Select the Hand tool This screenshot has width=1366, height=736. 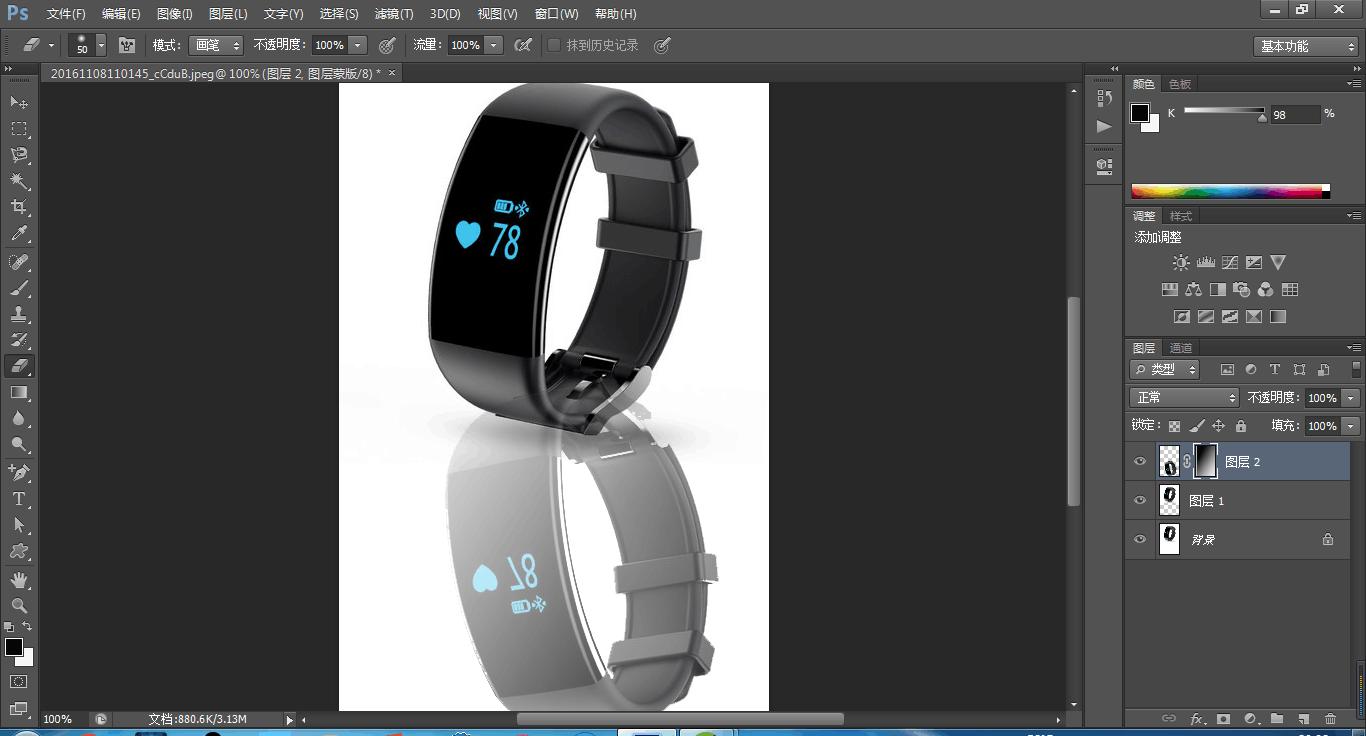click(x=19, y=580)
